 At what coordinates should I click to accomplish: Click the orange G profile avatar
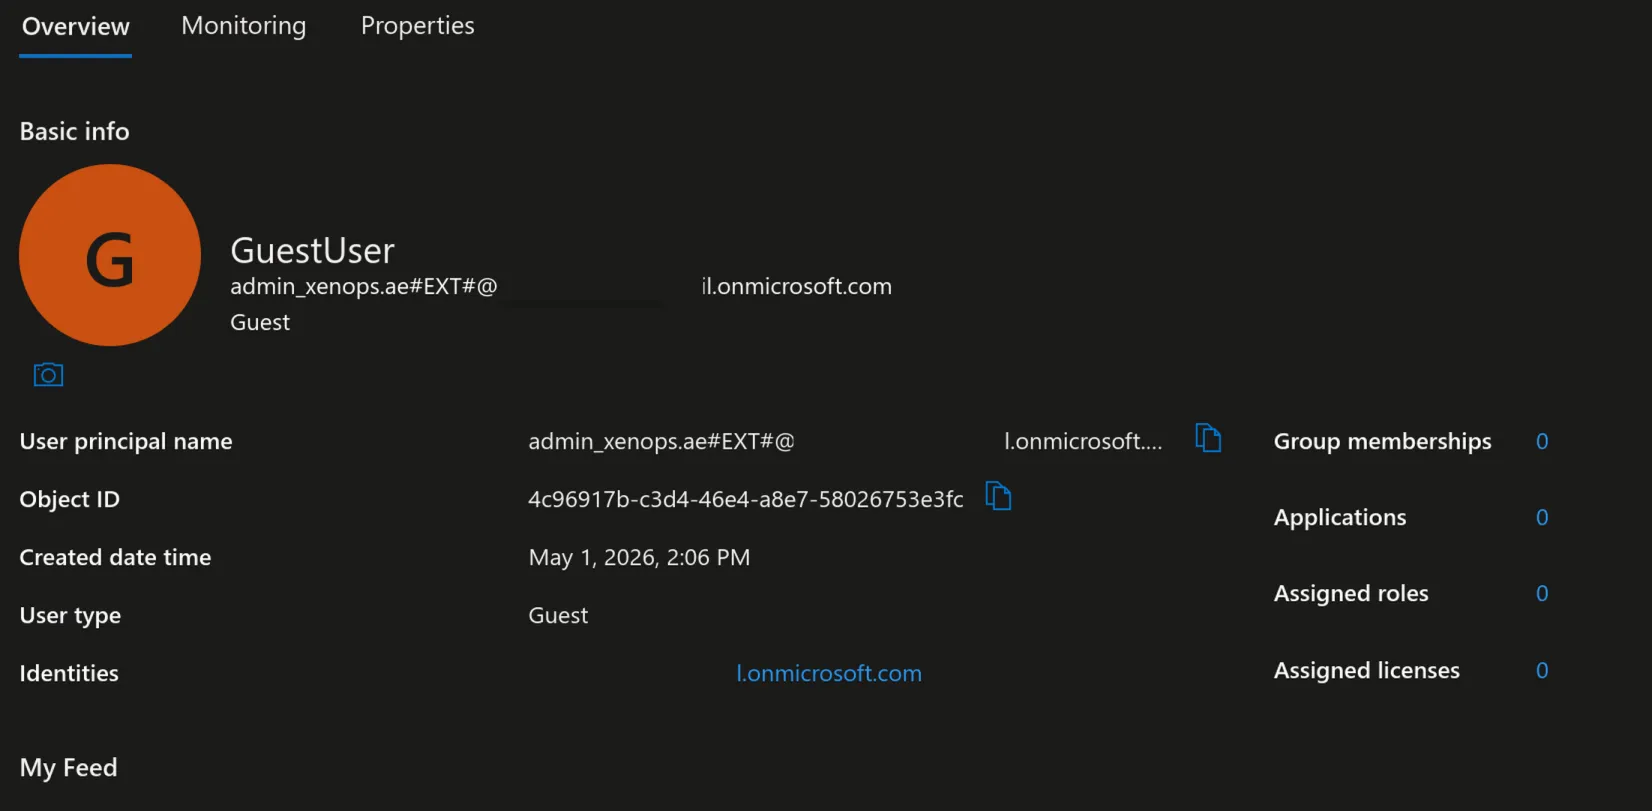tap(110, 256)
